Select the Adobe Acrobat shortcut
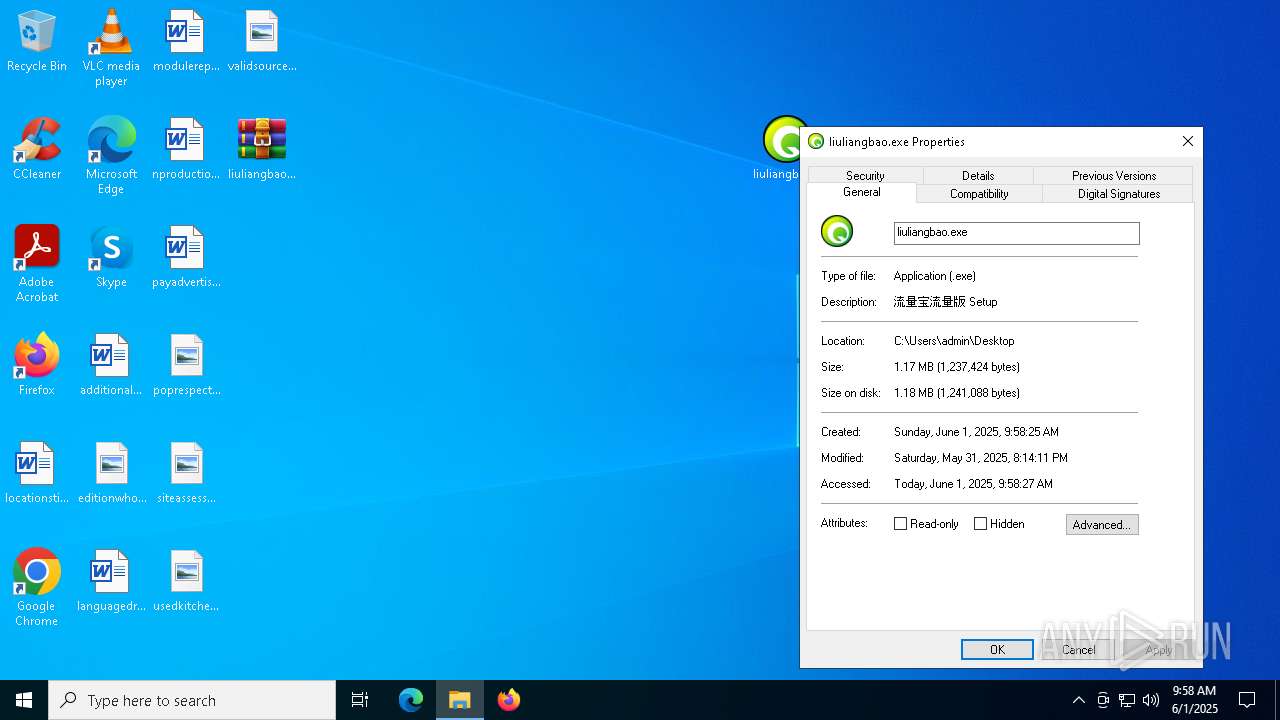 click(37, 263)
